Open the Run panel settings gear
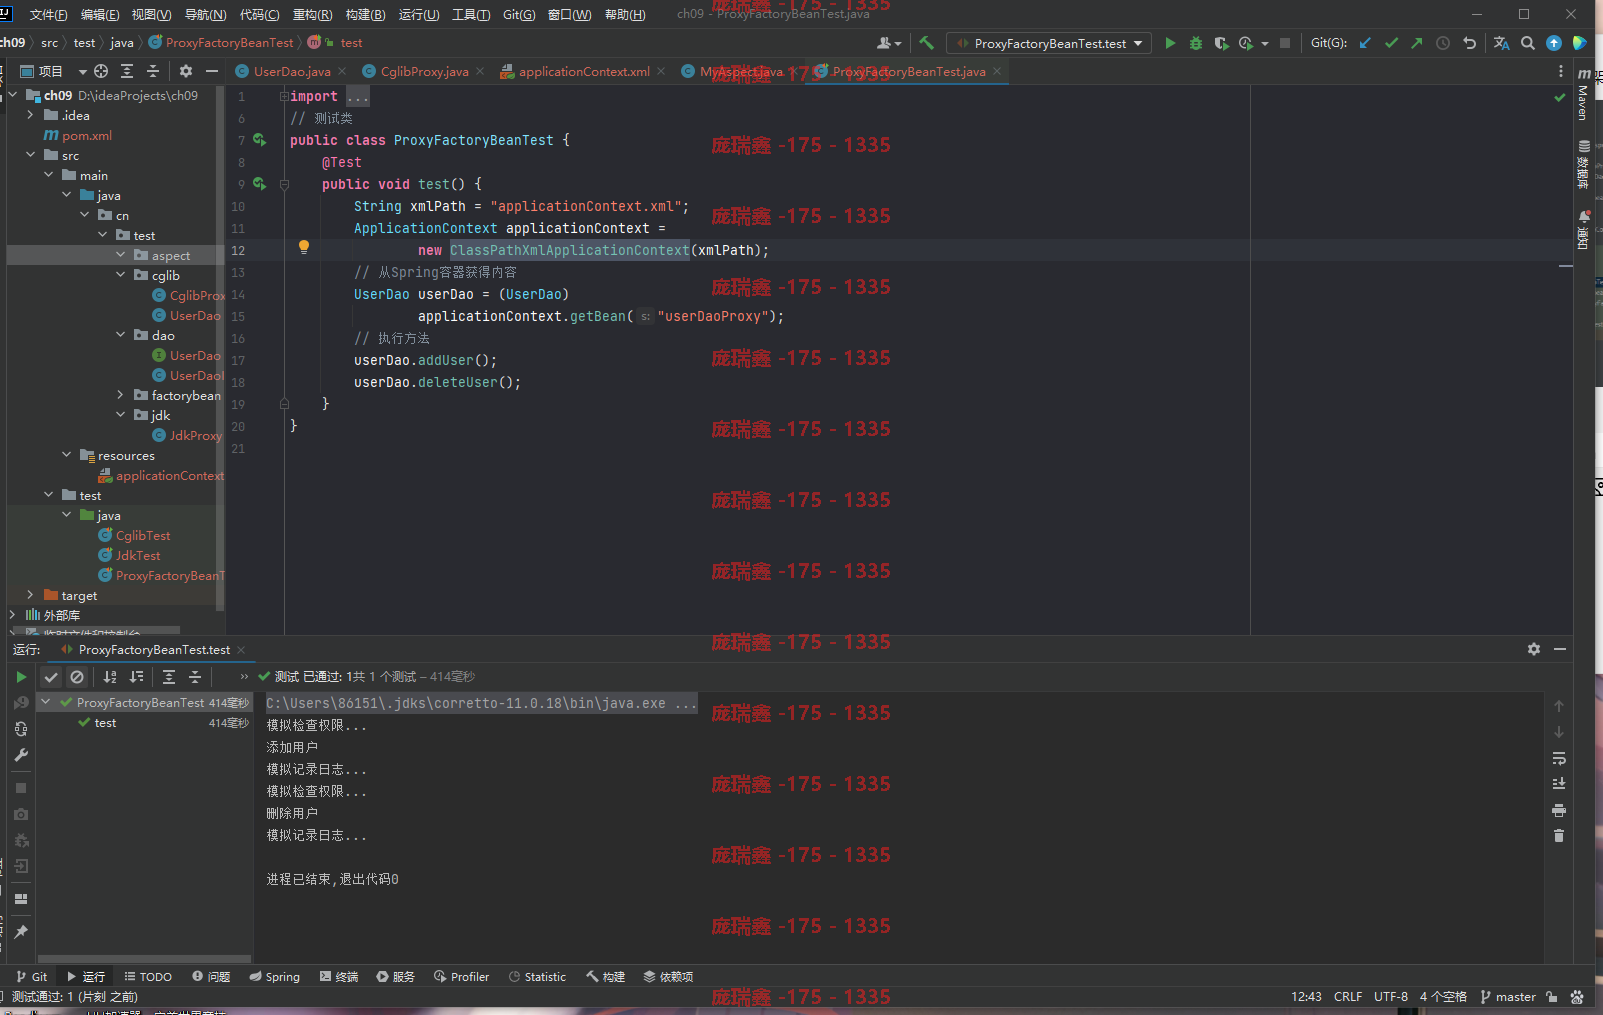The image size is (1603, 1015). [x=1534, y=649]
